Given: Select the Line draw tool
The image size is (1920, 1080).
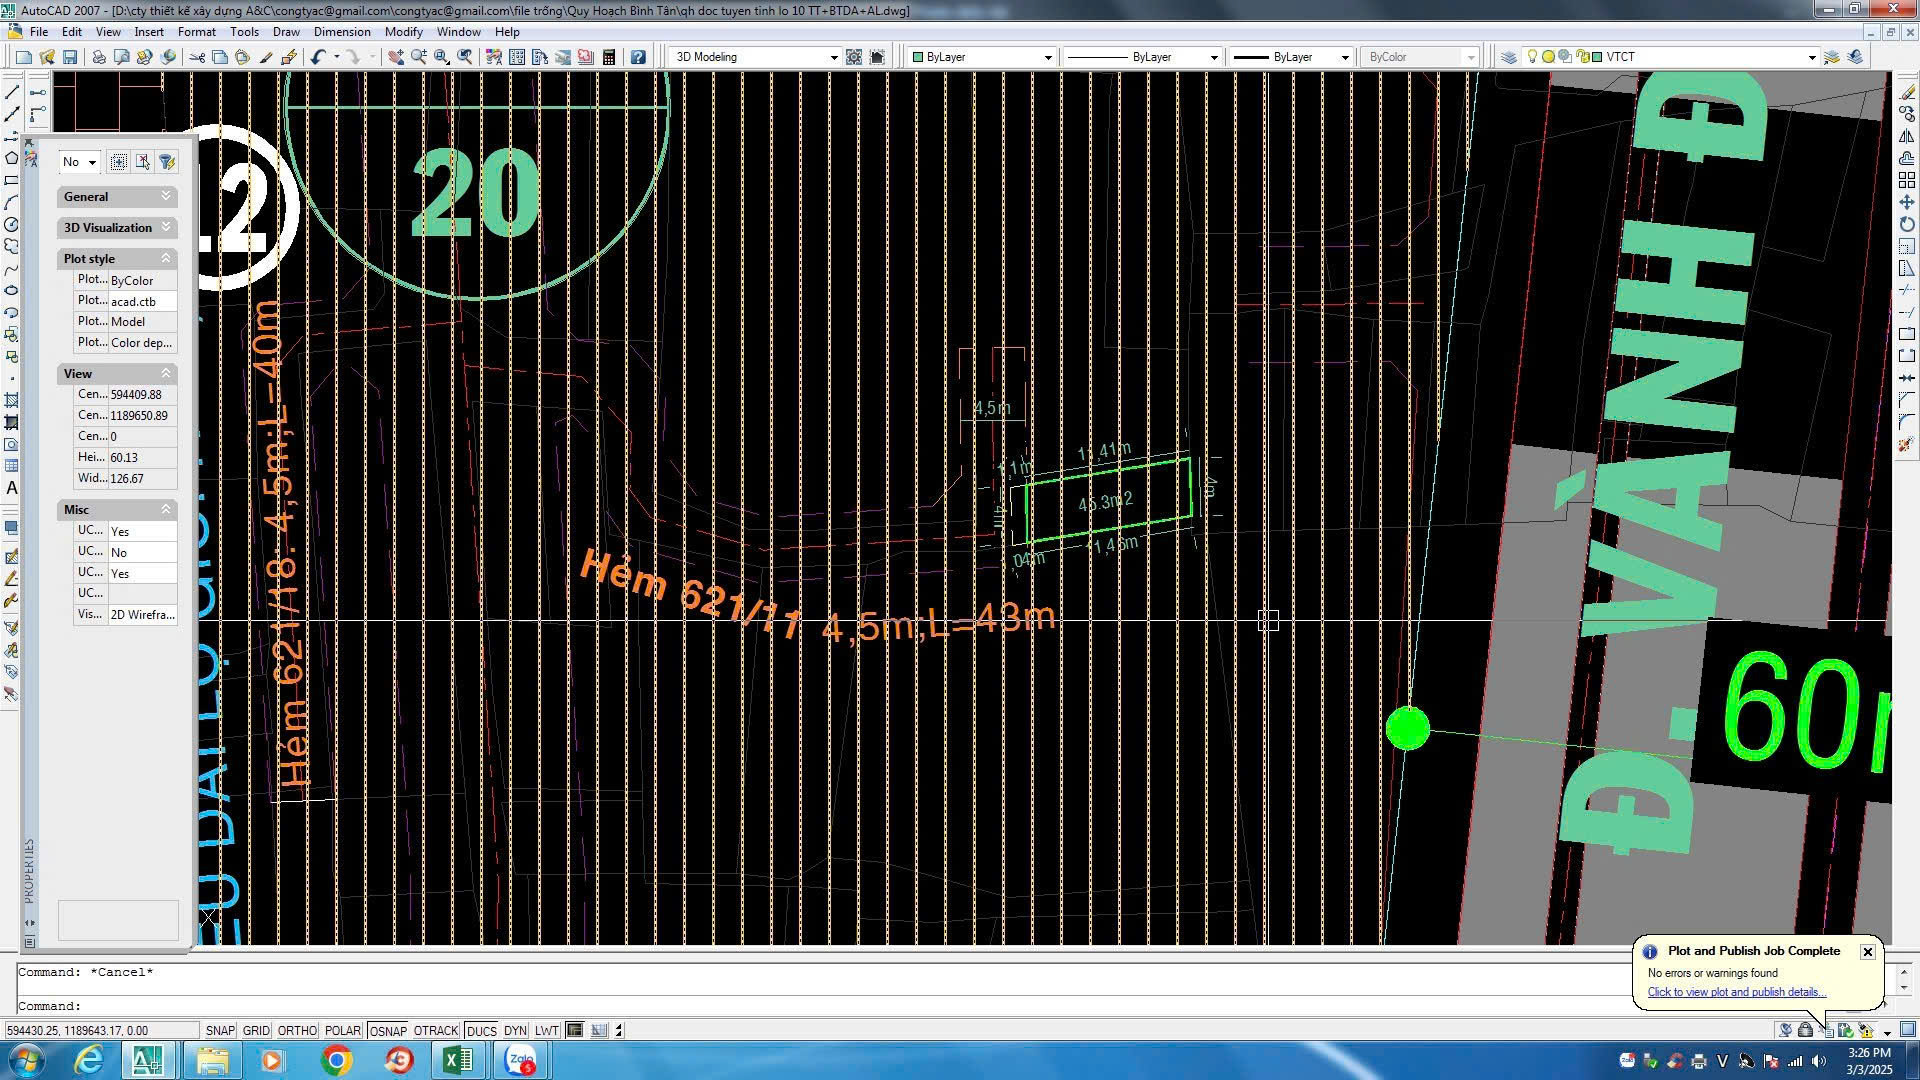Looking at the screenshot, I should click(12, 92).
